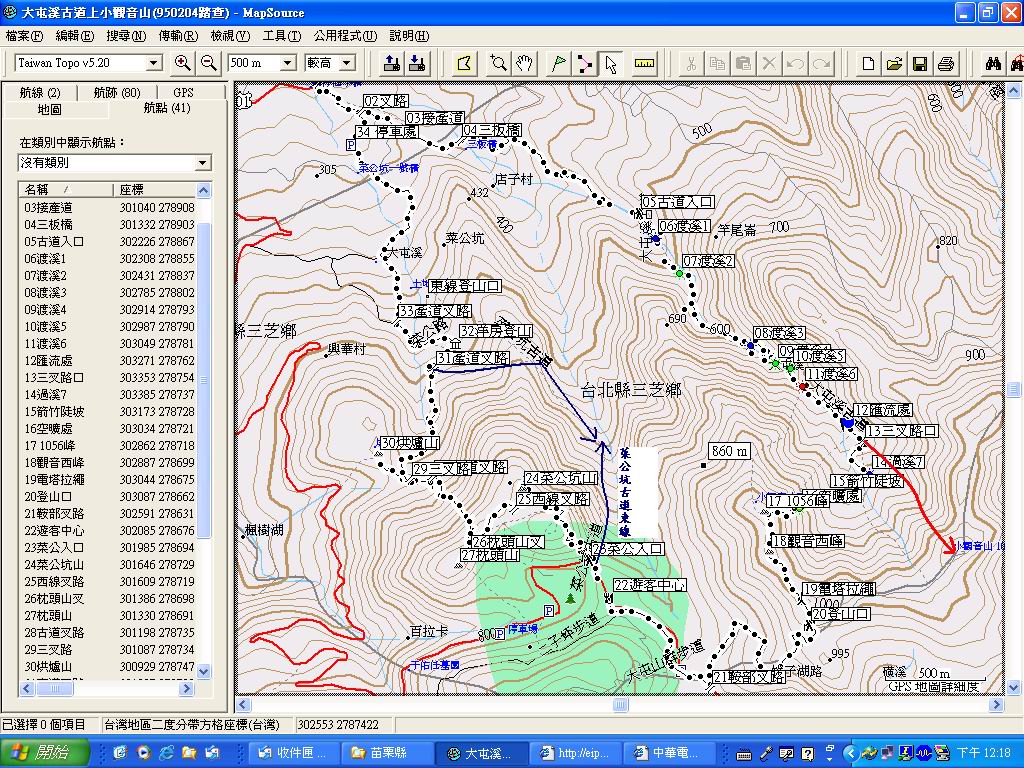Open the 500 m scale dropdown

coord(287,63)
